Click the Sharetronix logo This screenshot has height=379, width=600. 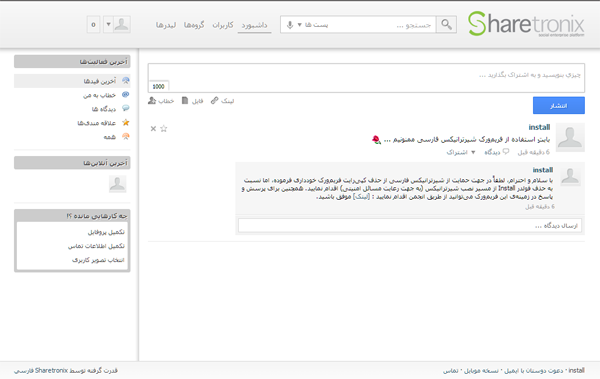coord(526,24)
